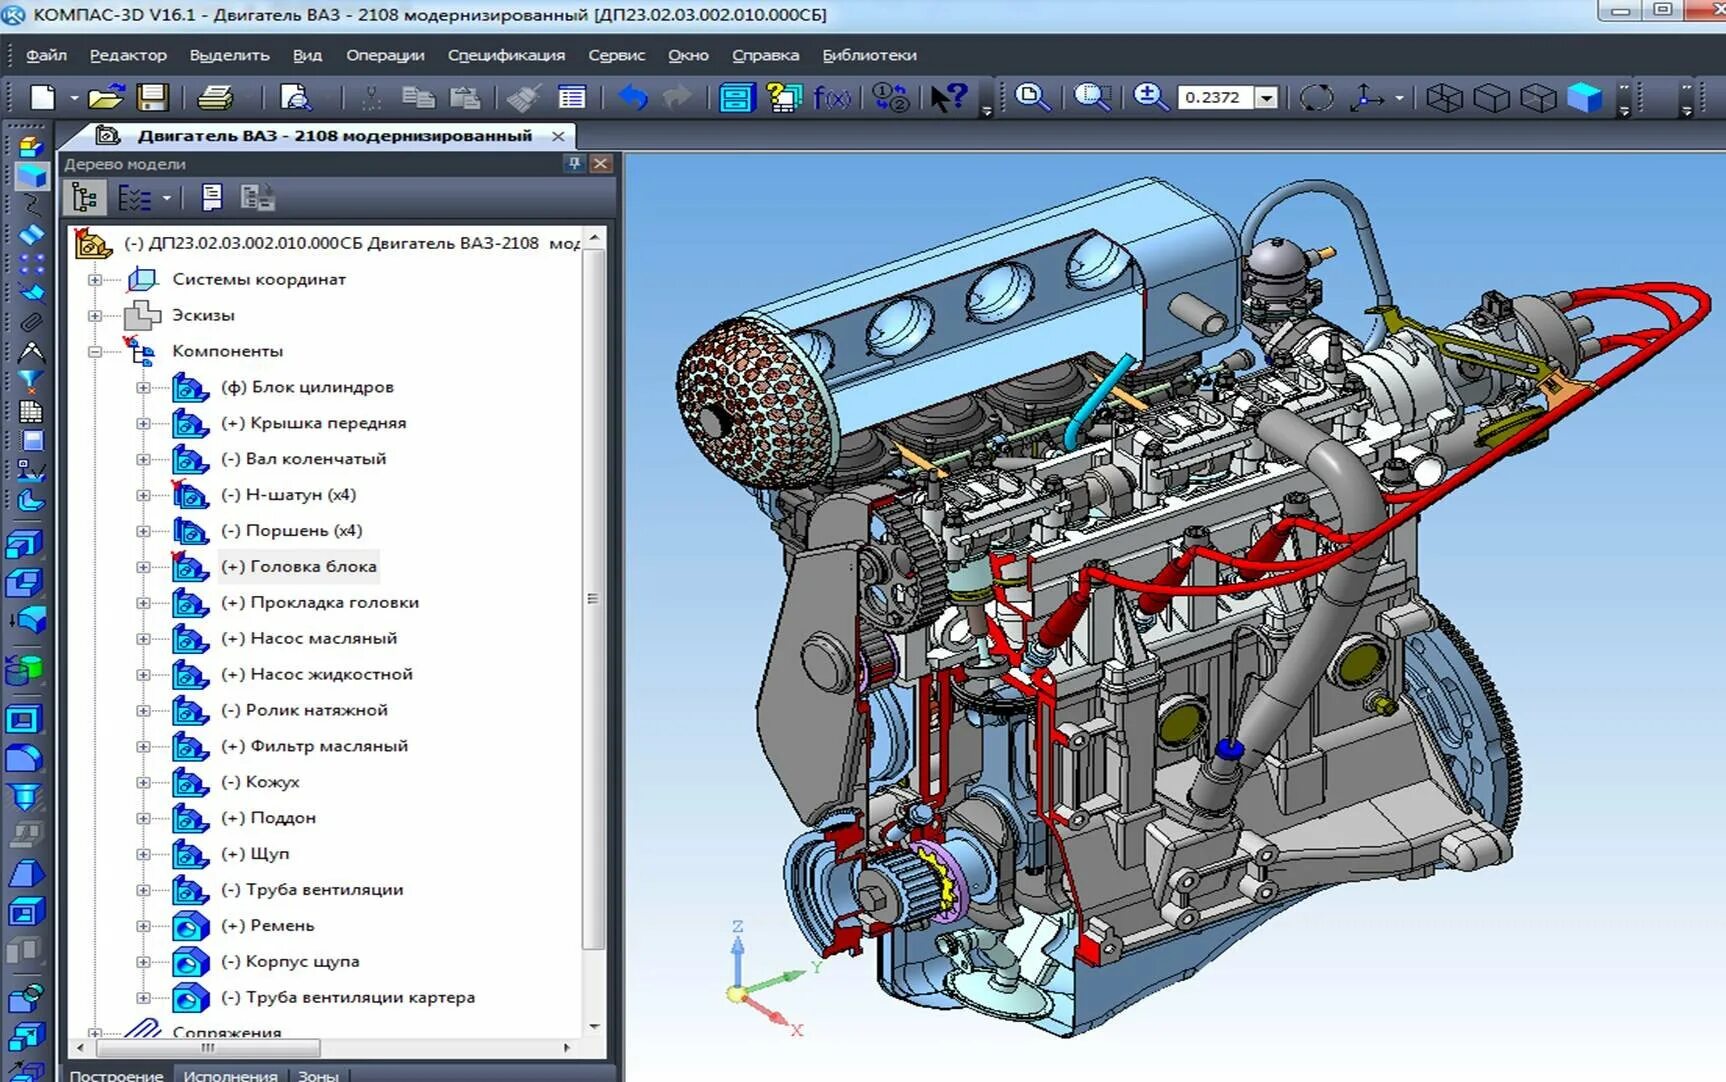Expand the Системы координат node
This screenshot has height=1082, width=1726.
pos(95,280)
